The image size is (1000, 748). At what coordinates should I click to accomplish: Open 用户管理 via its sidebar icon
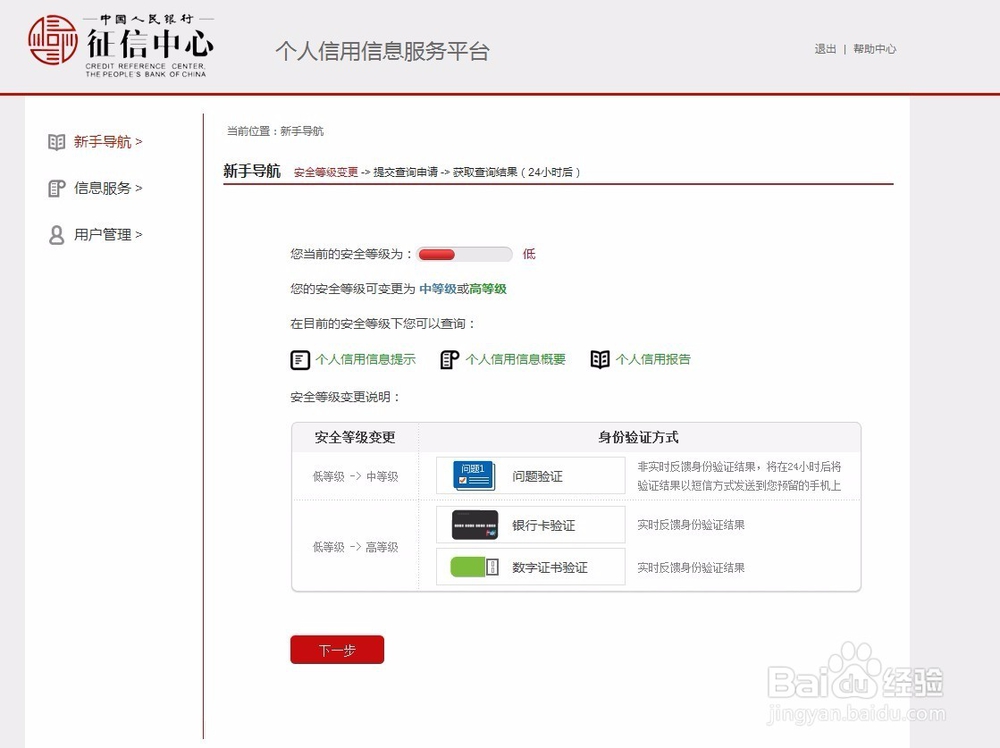(55, 234)
